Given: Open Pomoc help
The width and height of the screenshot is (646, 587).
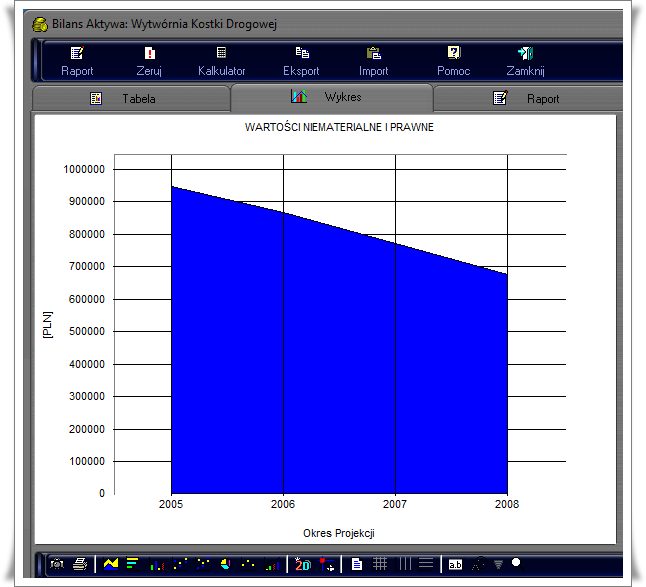Looking at the screenshot, I should (453, 61).
